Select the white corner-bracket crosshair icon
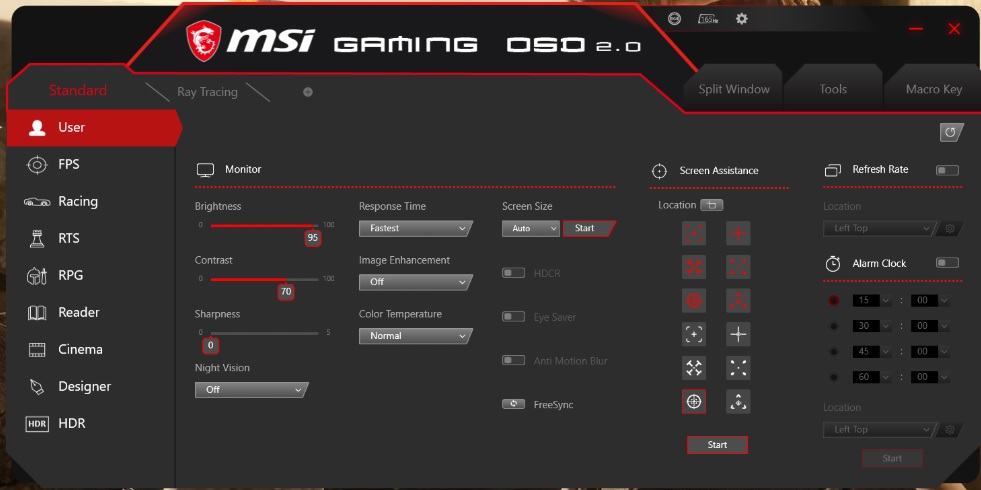 694,334
